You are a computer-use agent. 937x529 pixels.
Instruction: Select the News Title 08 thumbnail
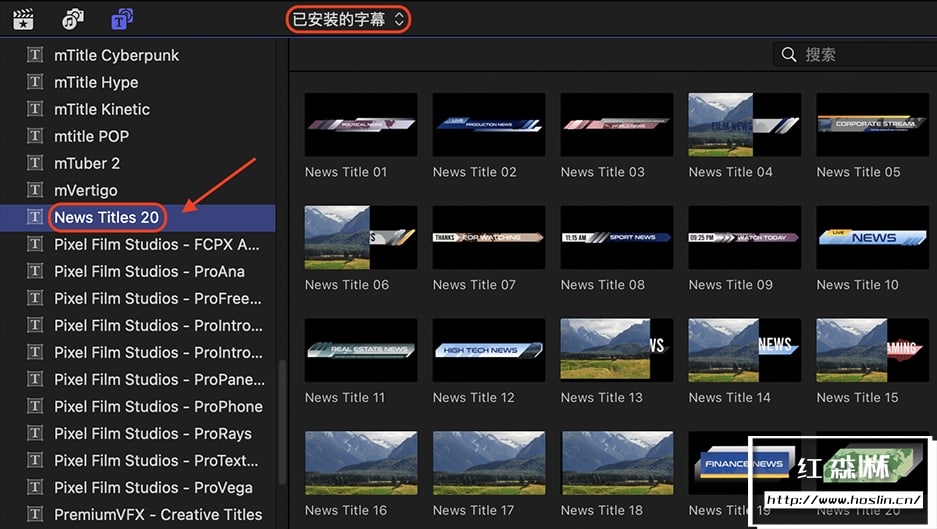(617, 237)
